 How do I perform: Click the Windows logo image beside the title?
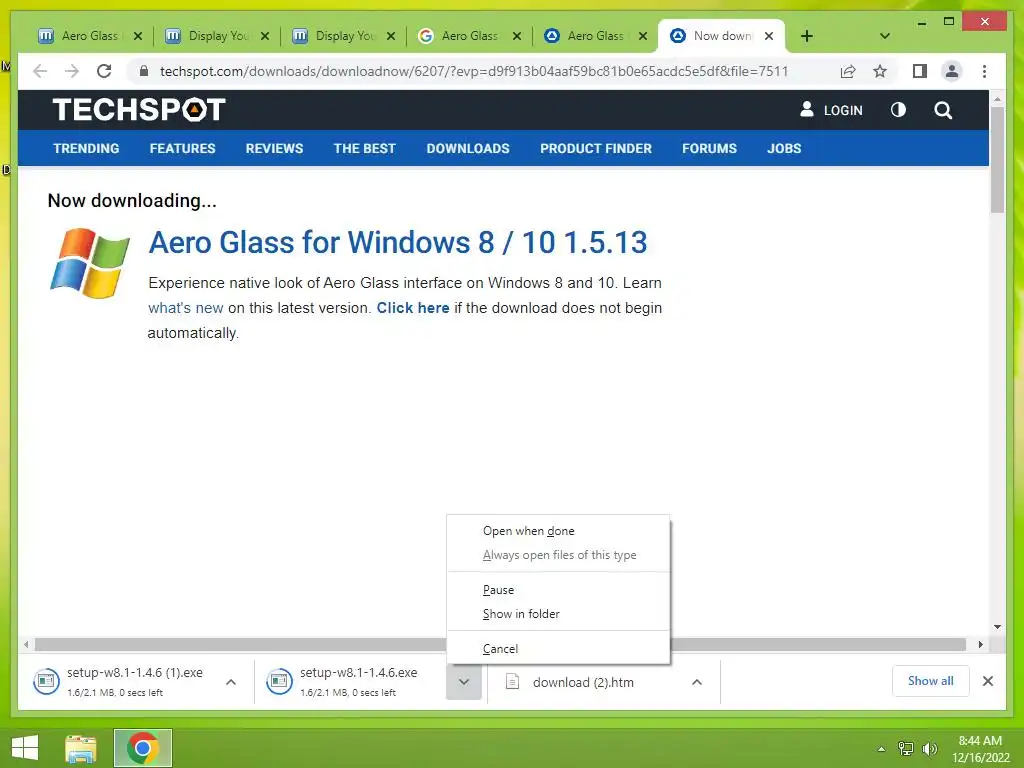(90, 263)
